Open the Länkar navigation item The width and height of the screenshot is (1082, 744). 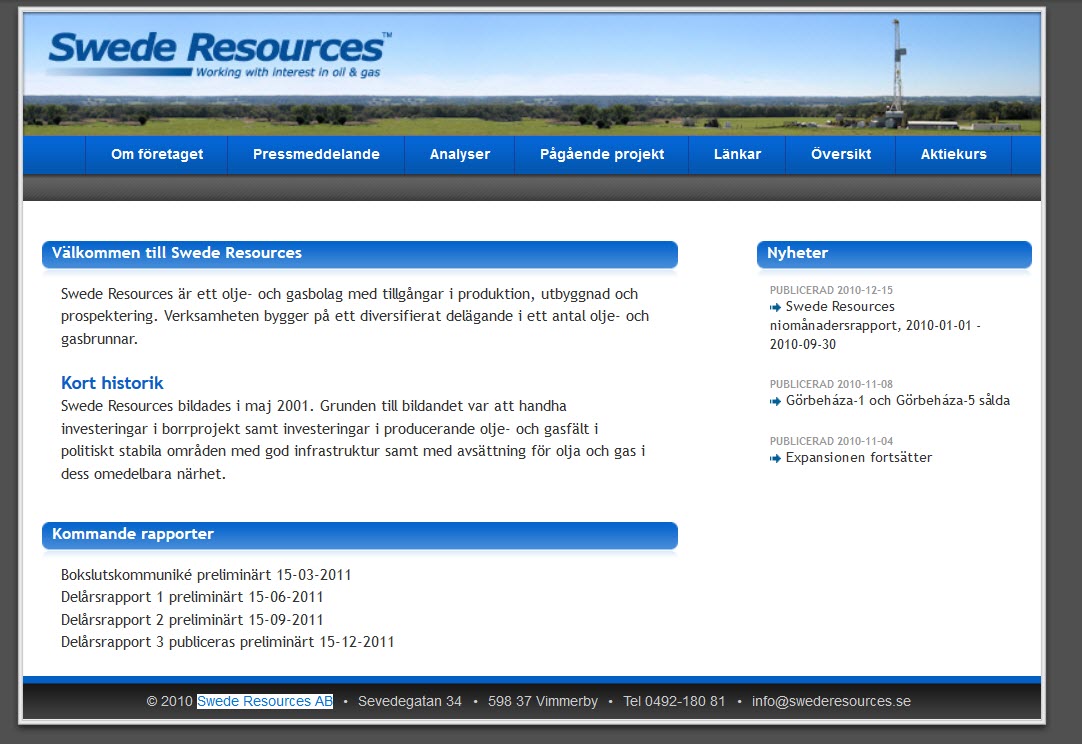[737, 155]
